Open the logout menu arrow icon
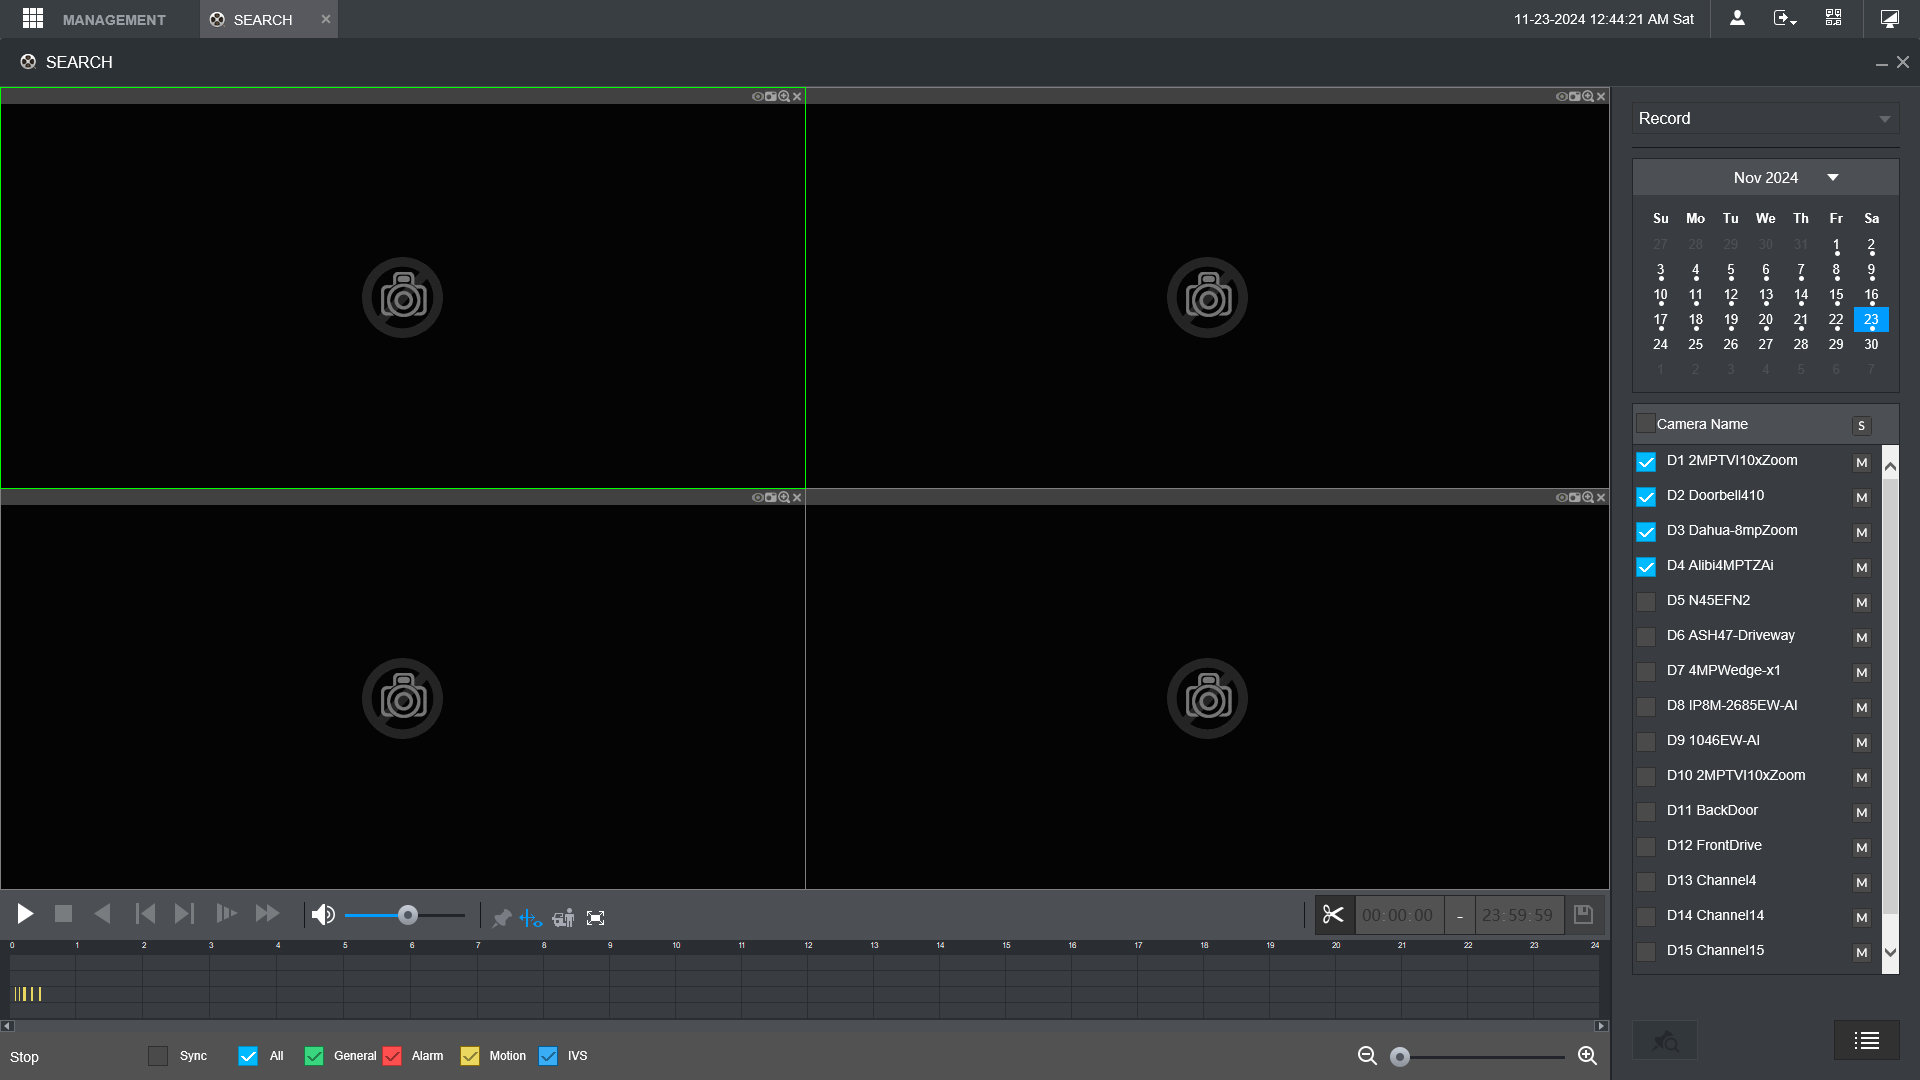 (1785, 18)
